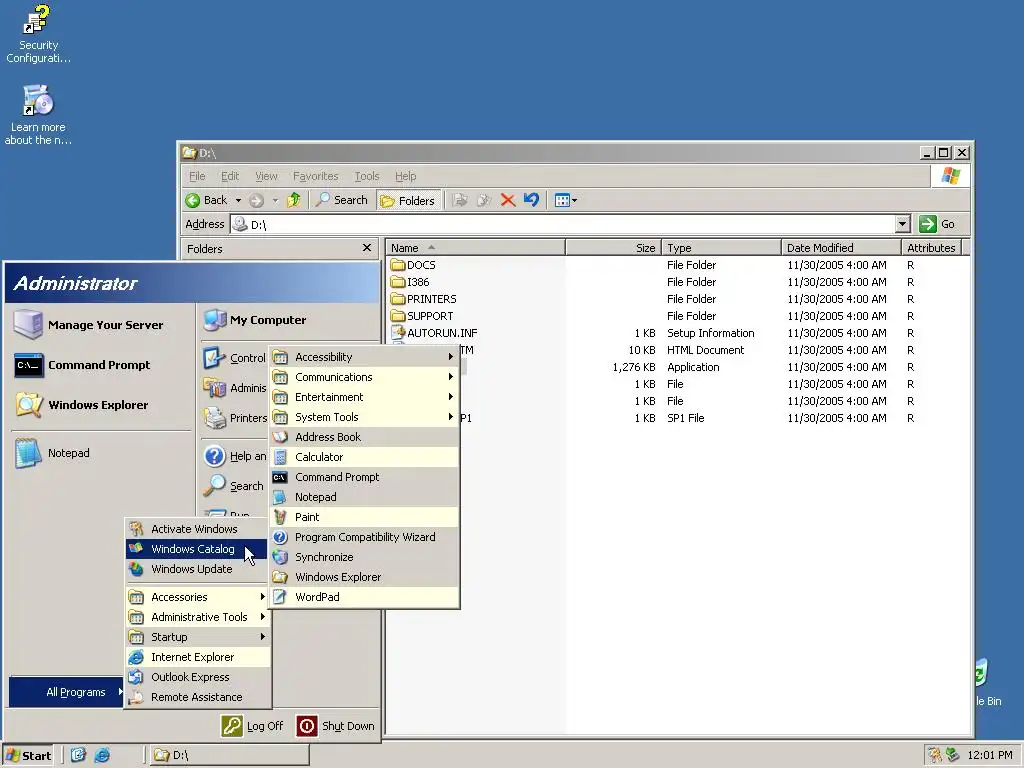Open Remote Assistance from All Programs
Viewport: 1024px width, 768px height.
tap(197, 697)
